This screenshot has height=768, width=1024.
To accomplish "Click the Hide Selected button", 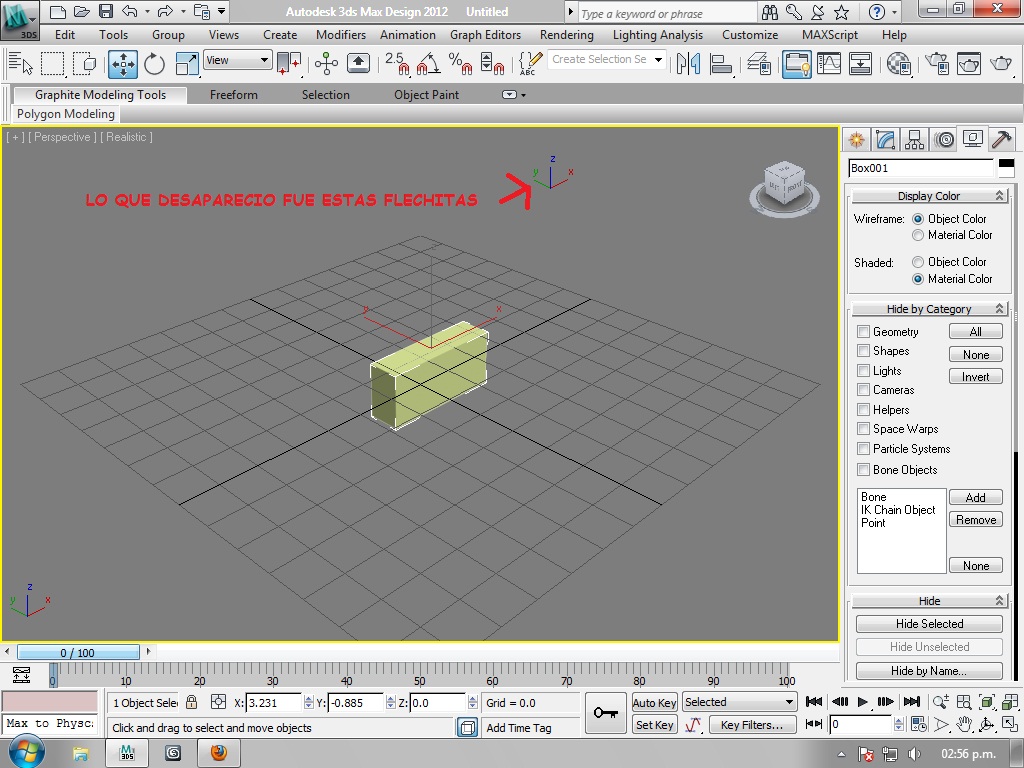I will [x=929, y=624].
